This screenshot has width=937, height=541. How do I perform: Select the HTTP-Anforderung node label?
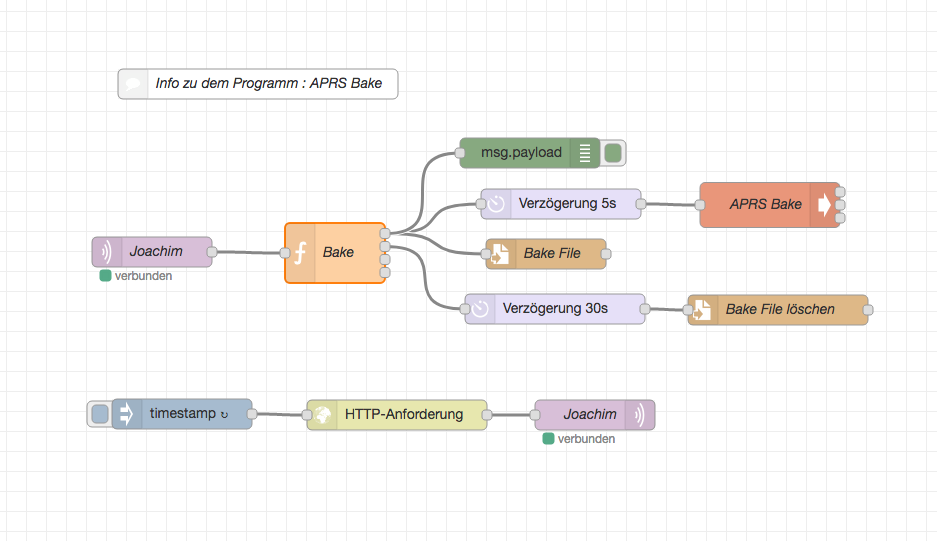pyautogui.click(x=404, y=414)
